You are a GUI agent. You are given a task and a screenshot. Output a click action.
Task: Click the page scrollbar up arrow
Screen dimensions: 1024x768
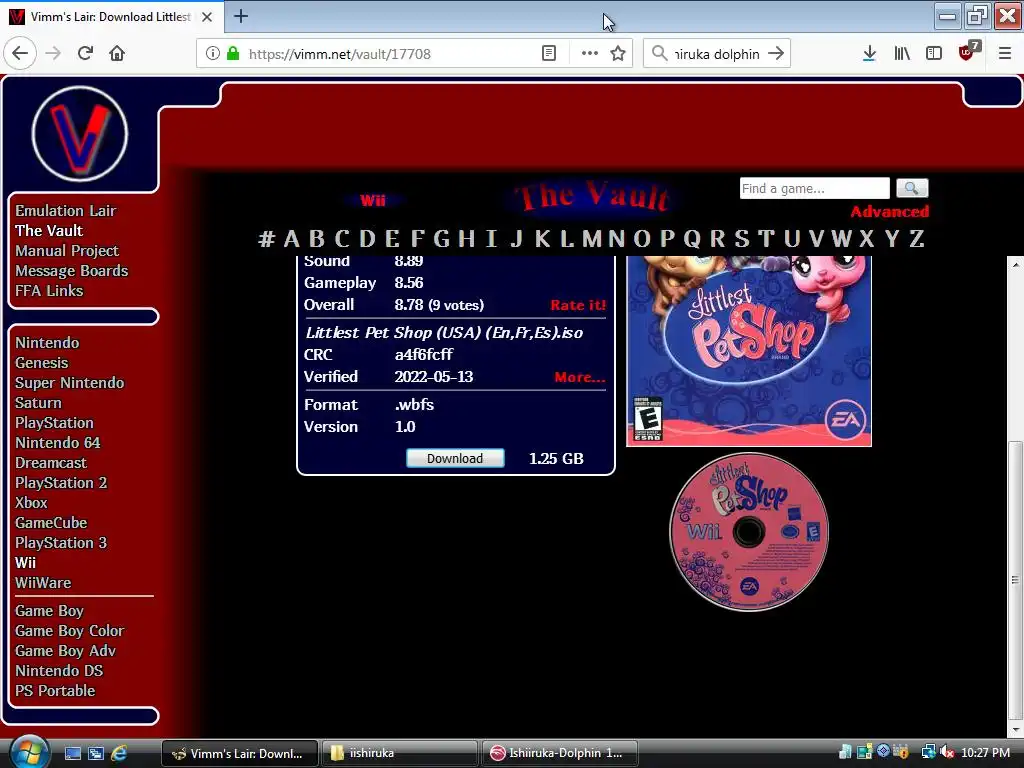(1016, 264)
